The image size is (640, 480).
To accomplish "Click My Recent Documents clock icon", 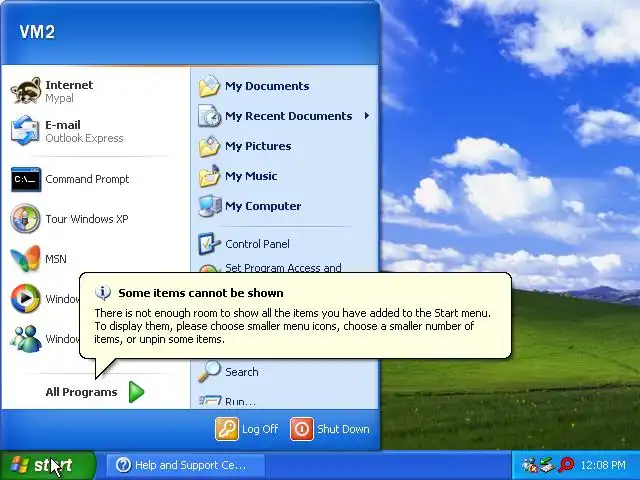I will pos(209,116).
